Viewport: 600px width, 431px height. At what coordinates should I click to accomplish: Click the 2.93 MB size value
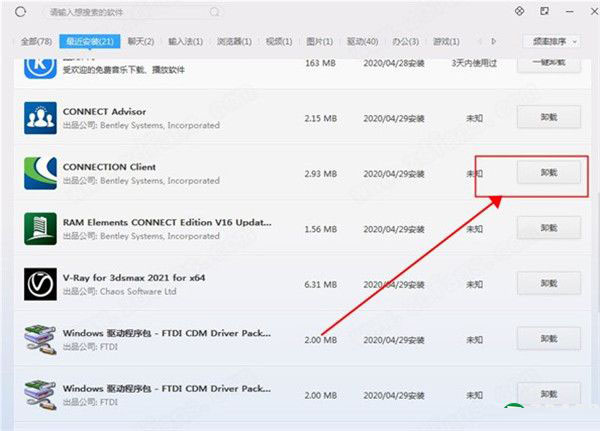[321, 174]
